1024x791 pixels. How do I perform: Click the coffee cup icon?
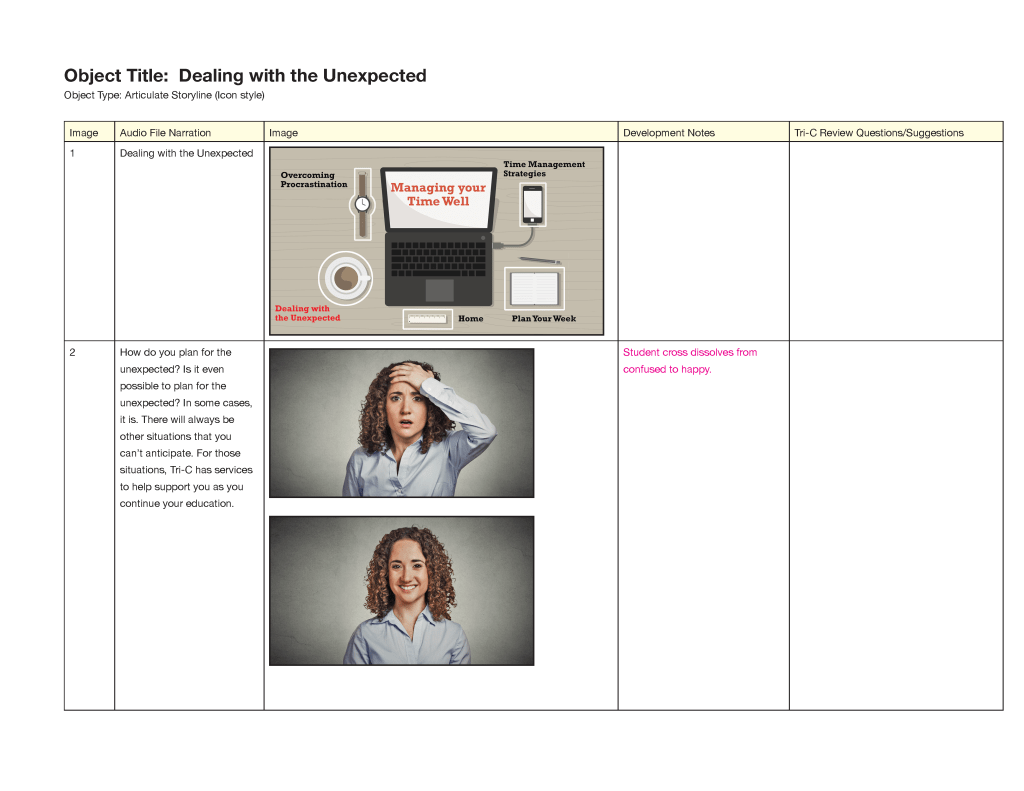[x=346, y=277]
